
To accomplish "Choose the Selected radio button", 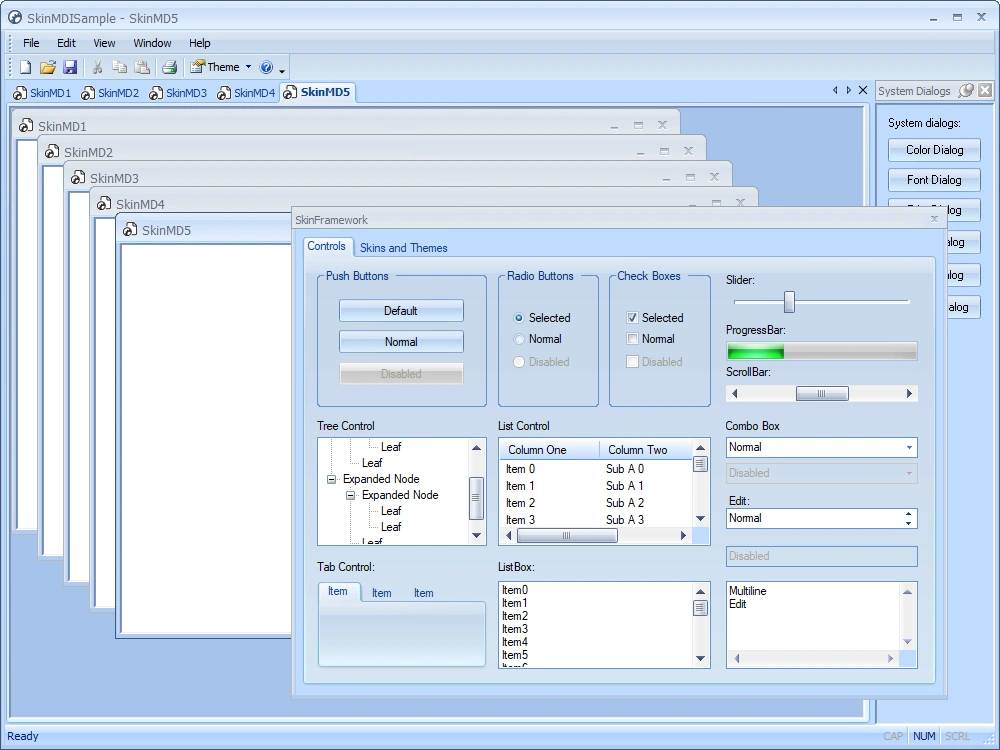I will tap(519, 318).
